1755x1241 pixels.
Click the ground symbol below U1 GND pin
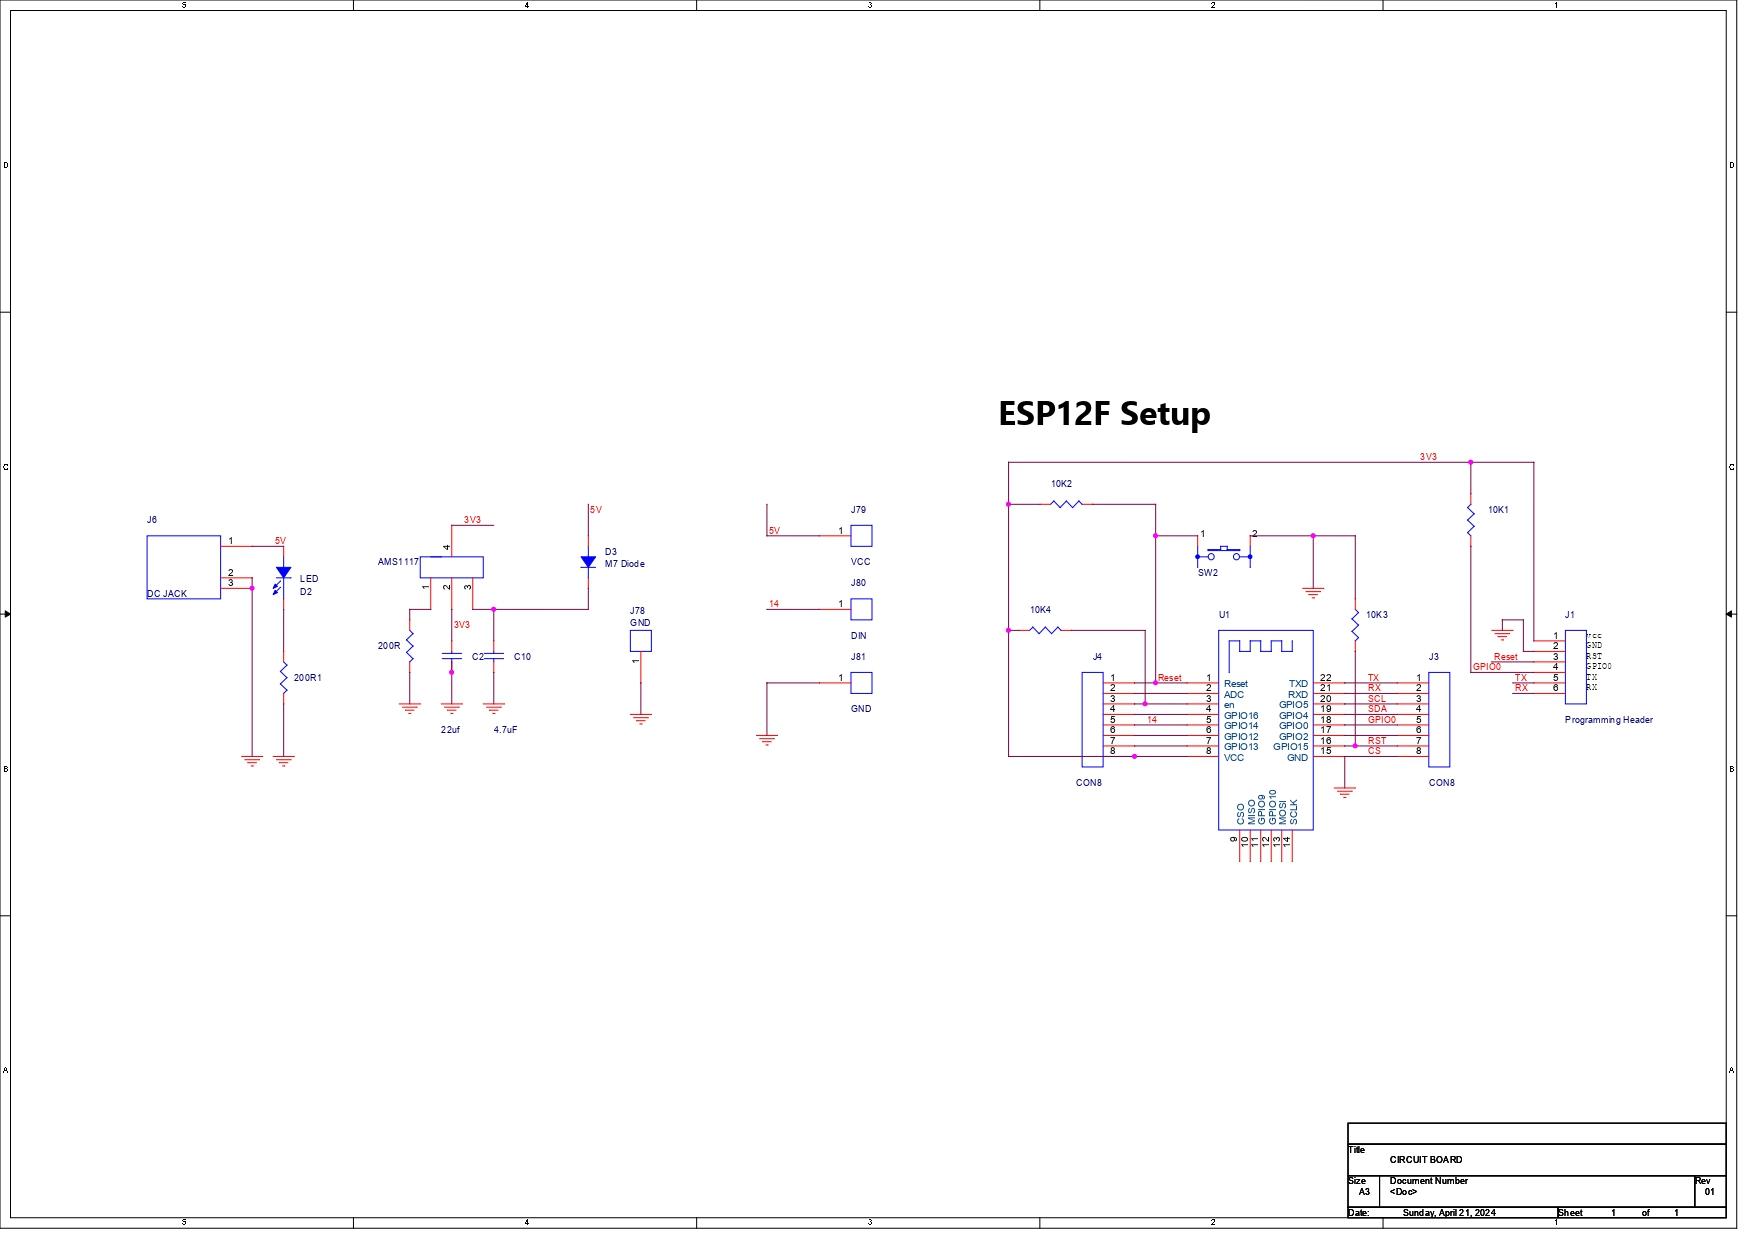(1345, 791)
